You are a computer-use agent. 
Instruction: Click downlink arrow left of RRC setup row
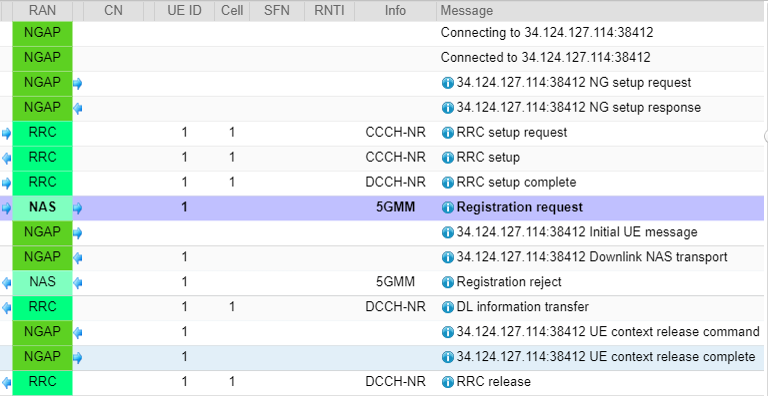[6, 158]
